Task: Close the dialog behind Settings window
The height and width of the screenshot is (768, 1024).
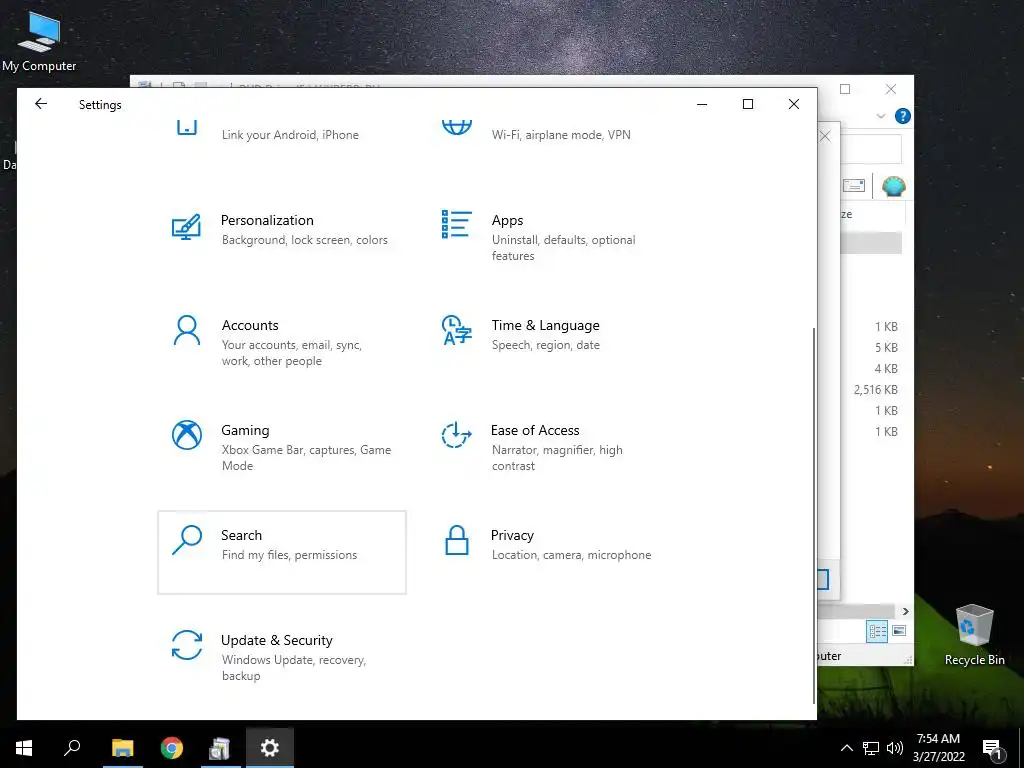Action: point(825,136)
